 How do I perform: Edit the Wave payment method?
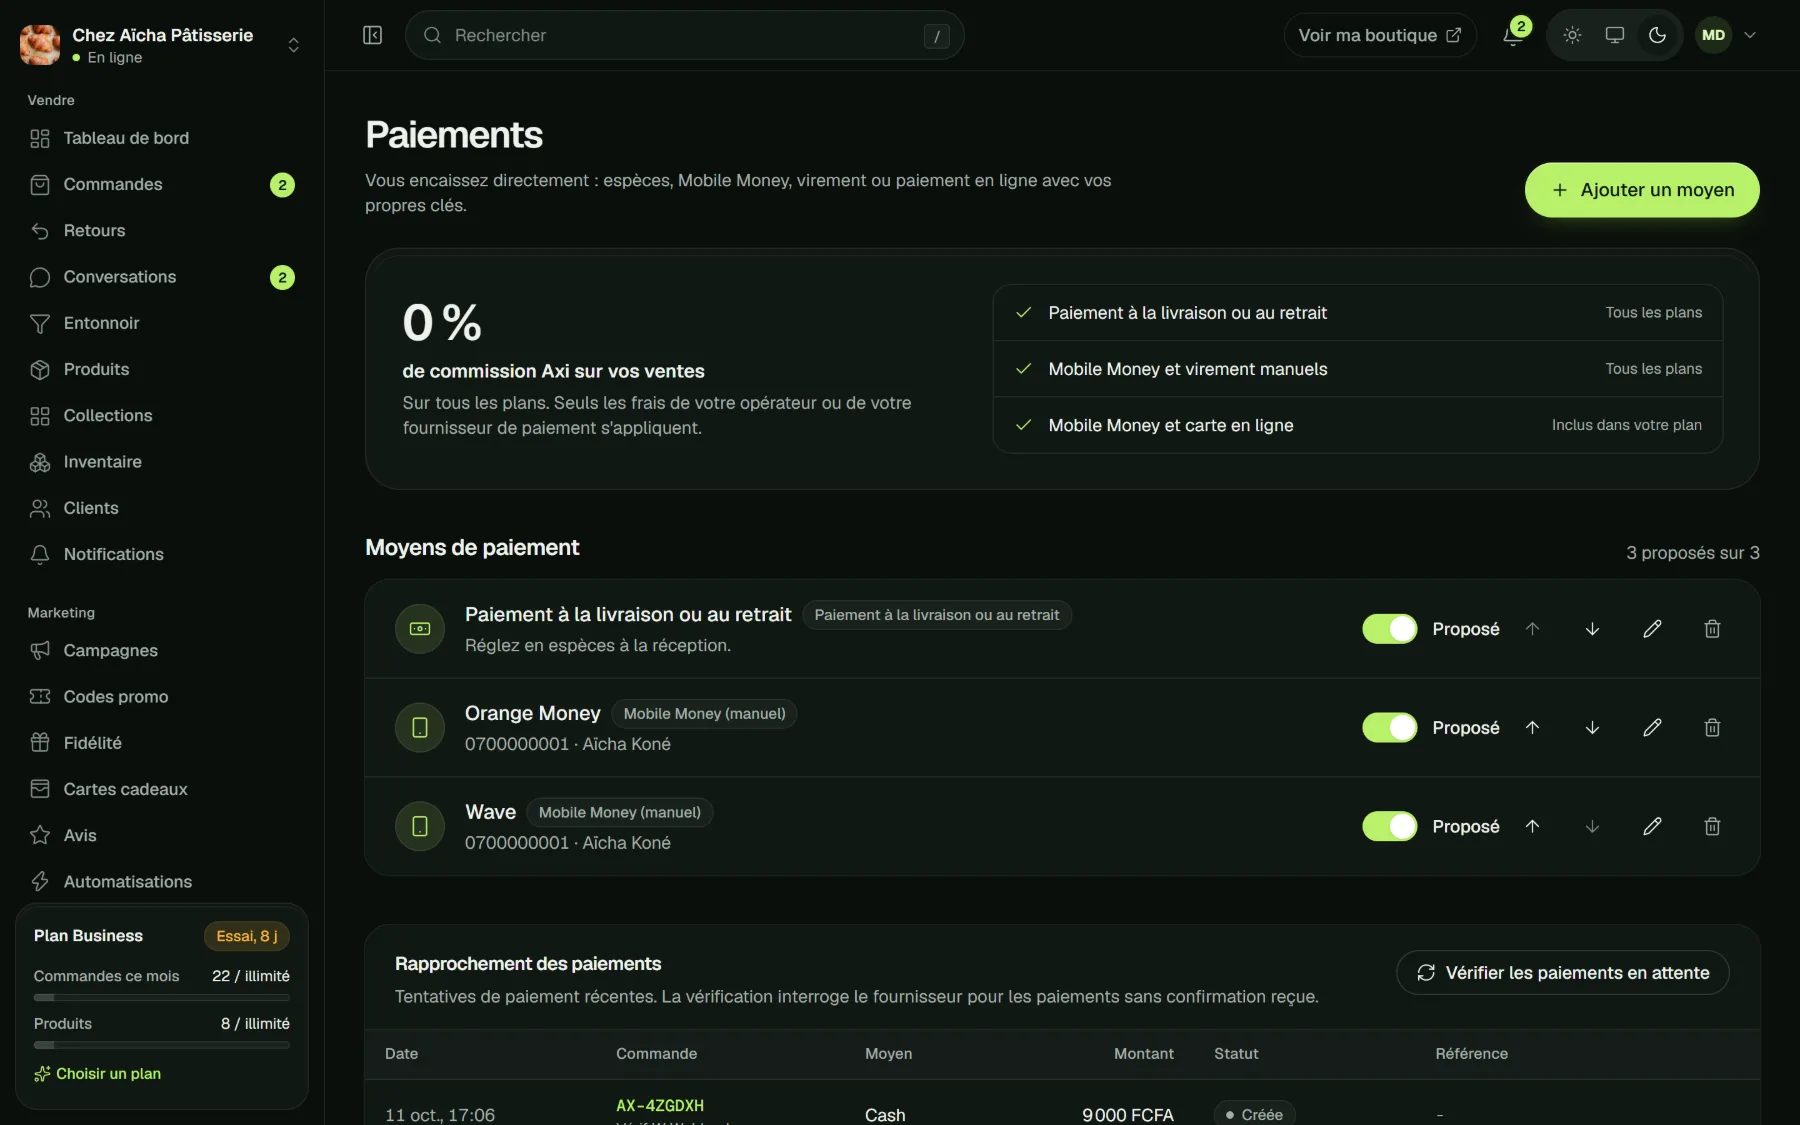pyautogui.click(x=1652, y=826)
